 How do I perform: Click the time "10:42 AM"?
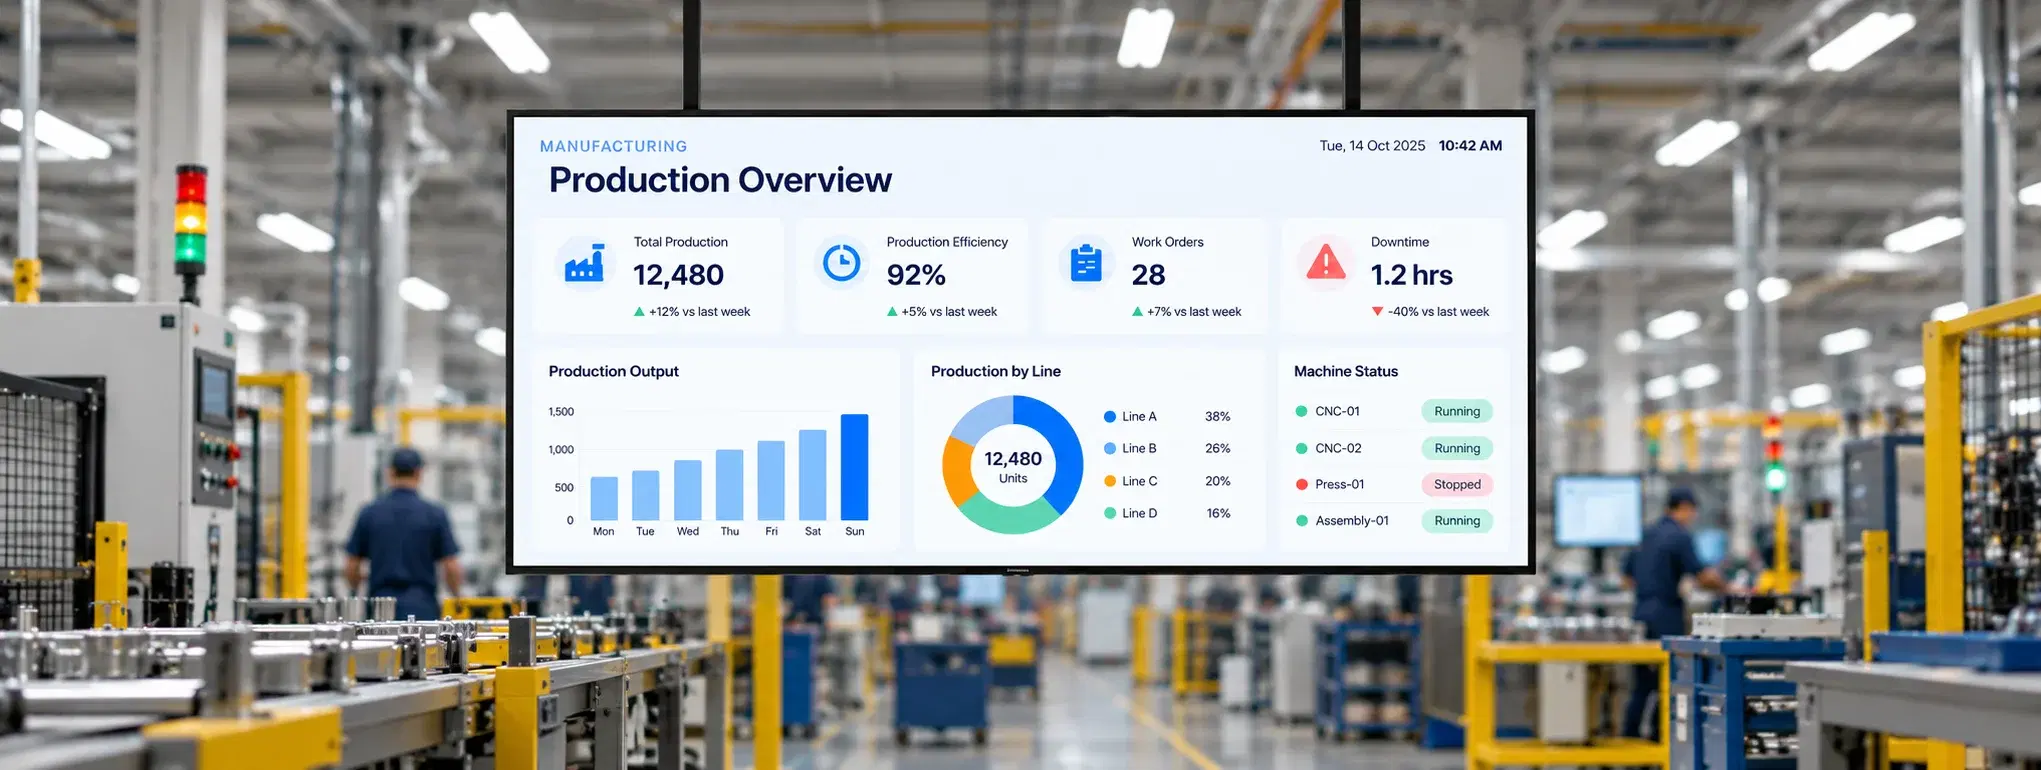[x=1470, y=146]
